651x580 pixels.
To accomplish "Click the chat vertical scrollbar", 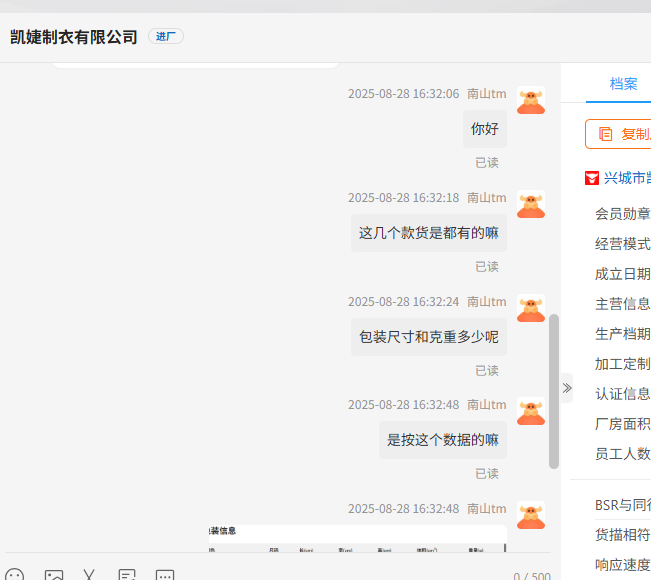I will pos(554,390).
